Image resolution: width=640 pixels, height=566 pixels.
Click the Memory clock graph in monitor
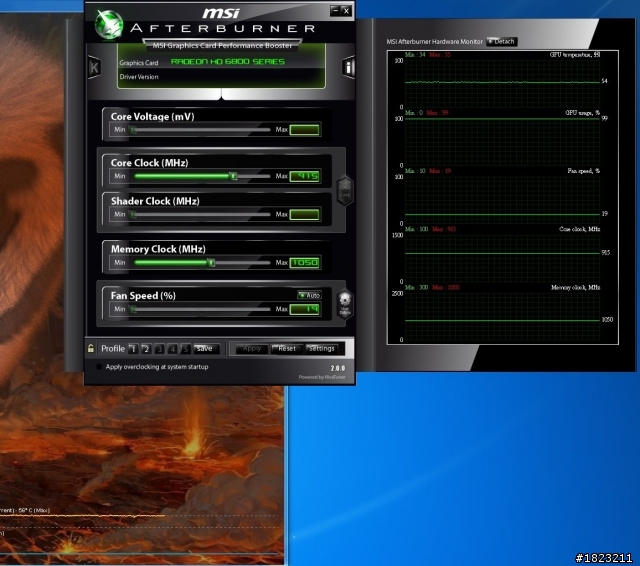click(502, 317)
